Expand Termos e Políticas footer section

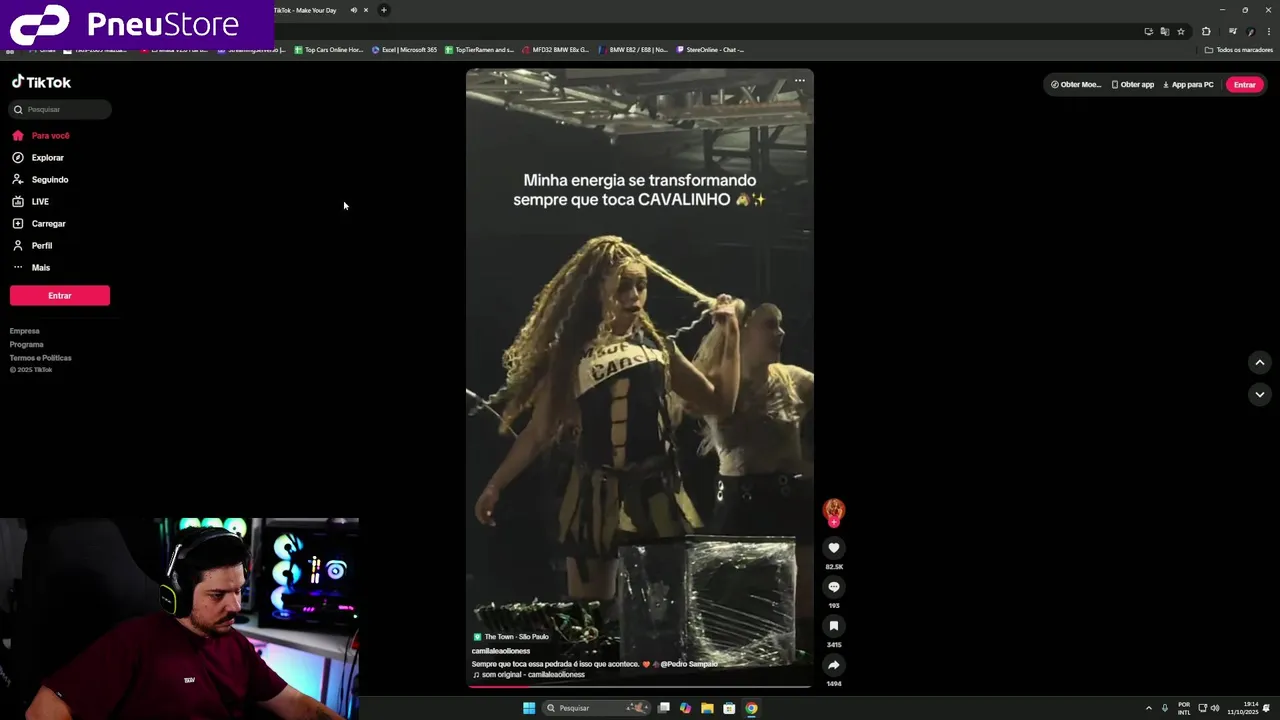tap(41, 357)
